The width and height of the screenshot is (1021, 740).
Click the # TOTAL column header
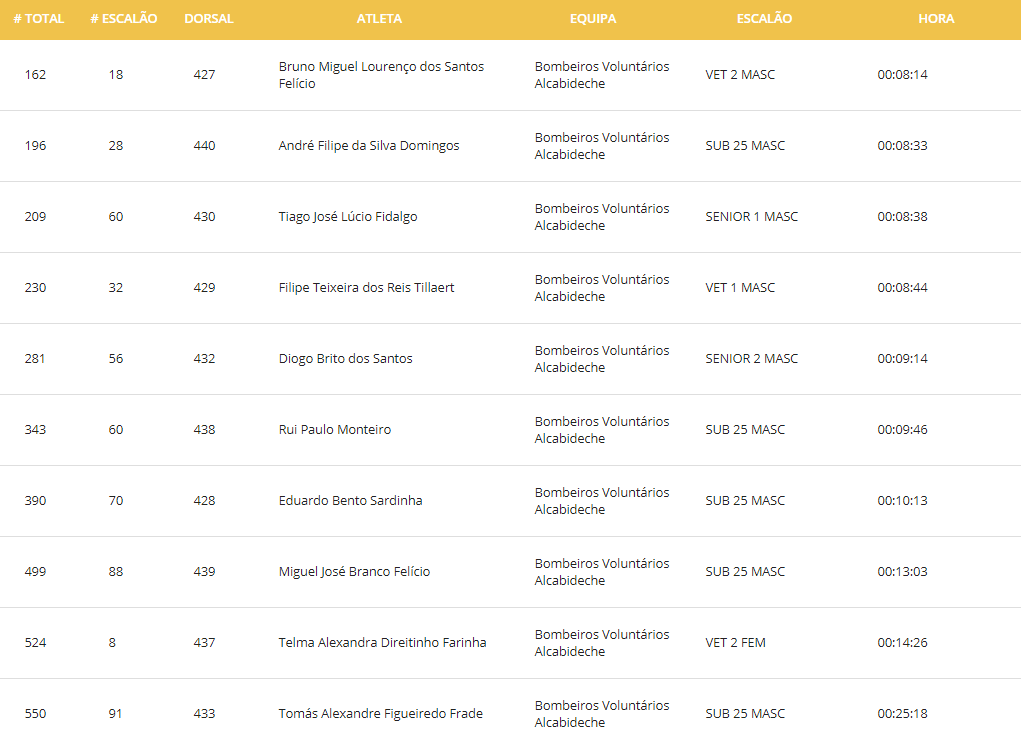(39, 19)
